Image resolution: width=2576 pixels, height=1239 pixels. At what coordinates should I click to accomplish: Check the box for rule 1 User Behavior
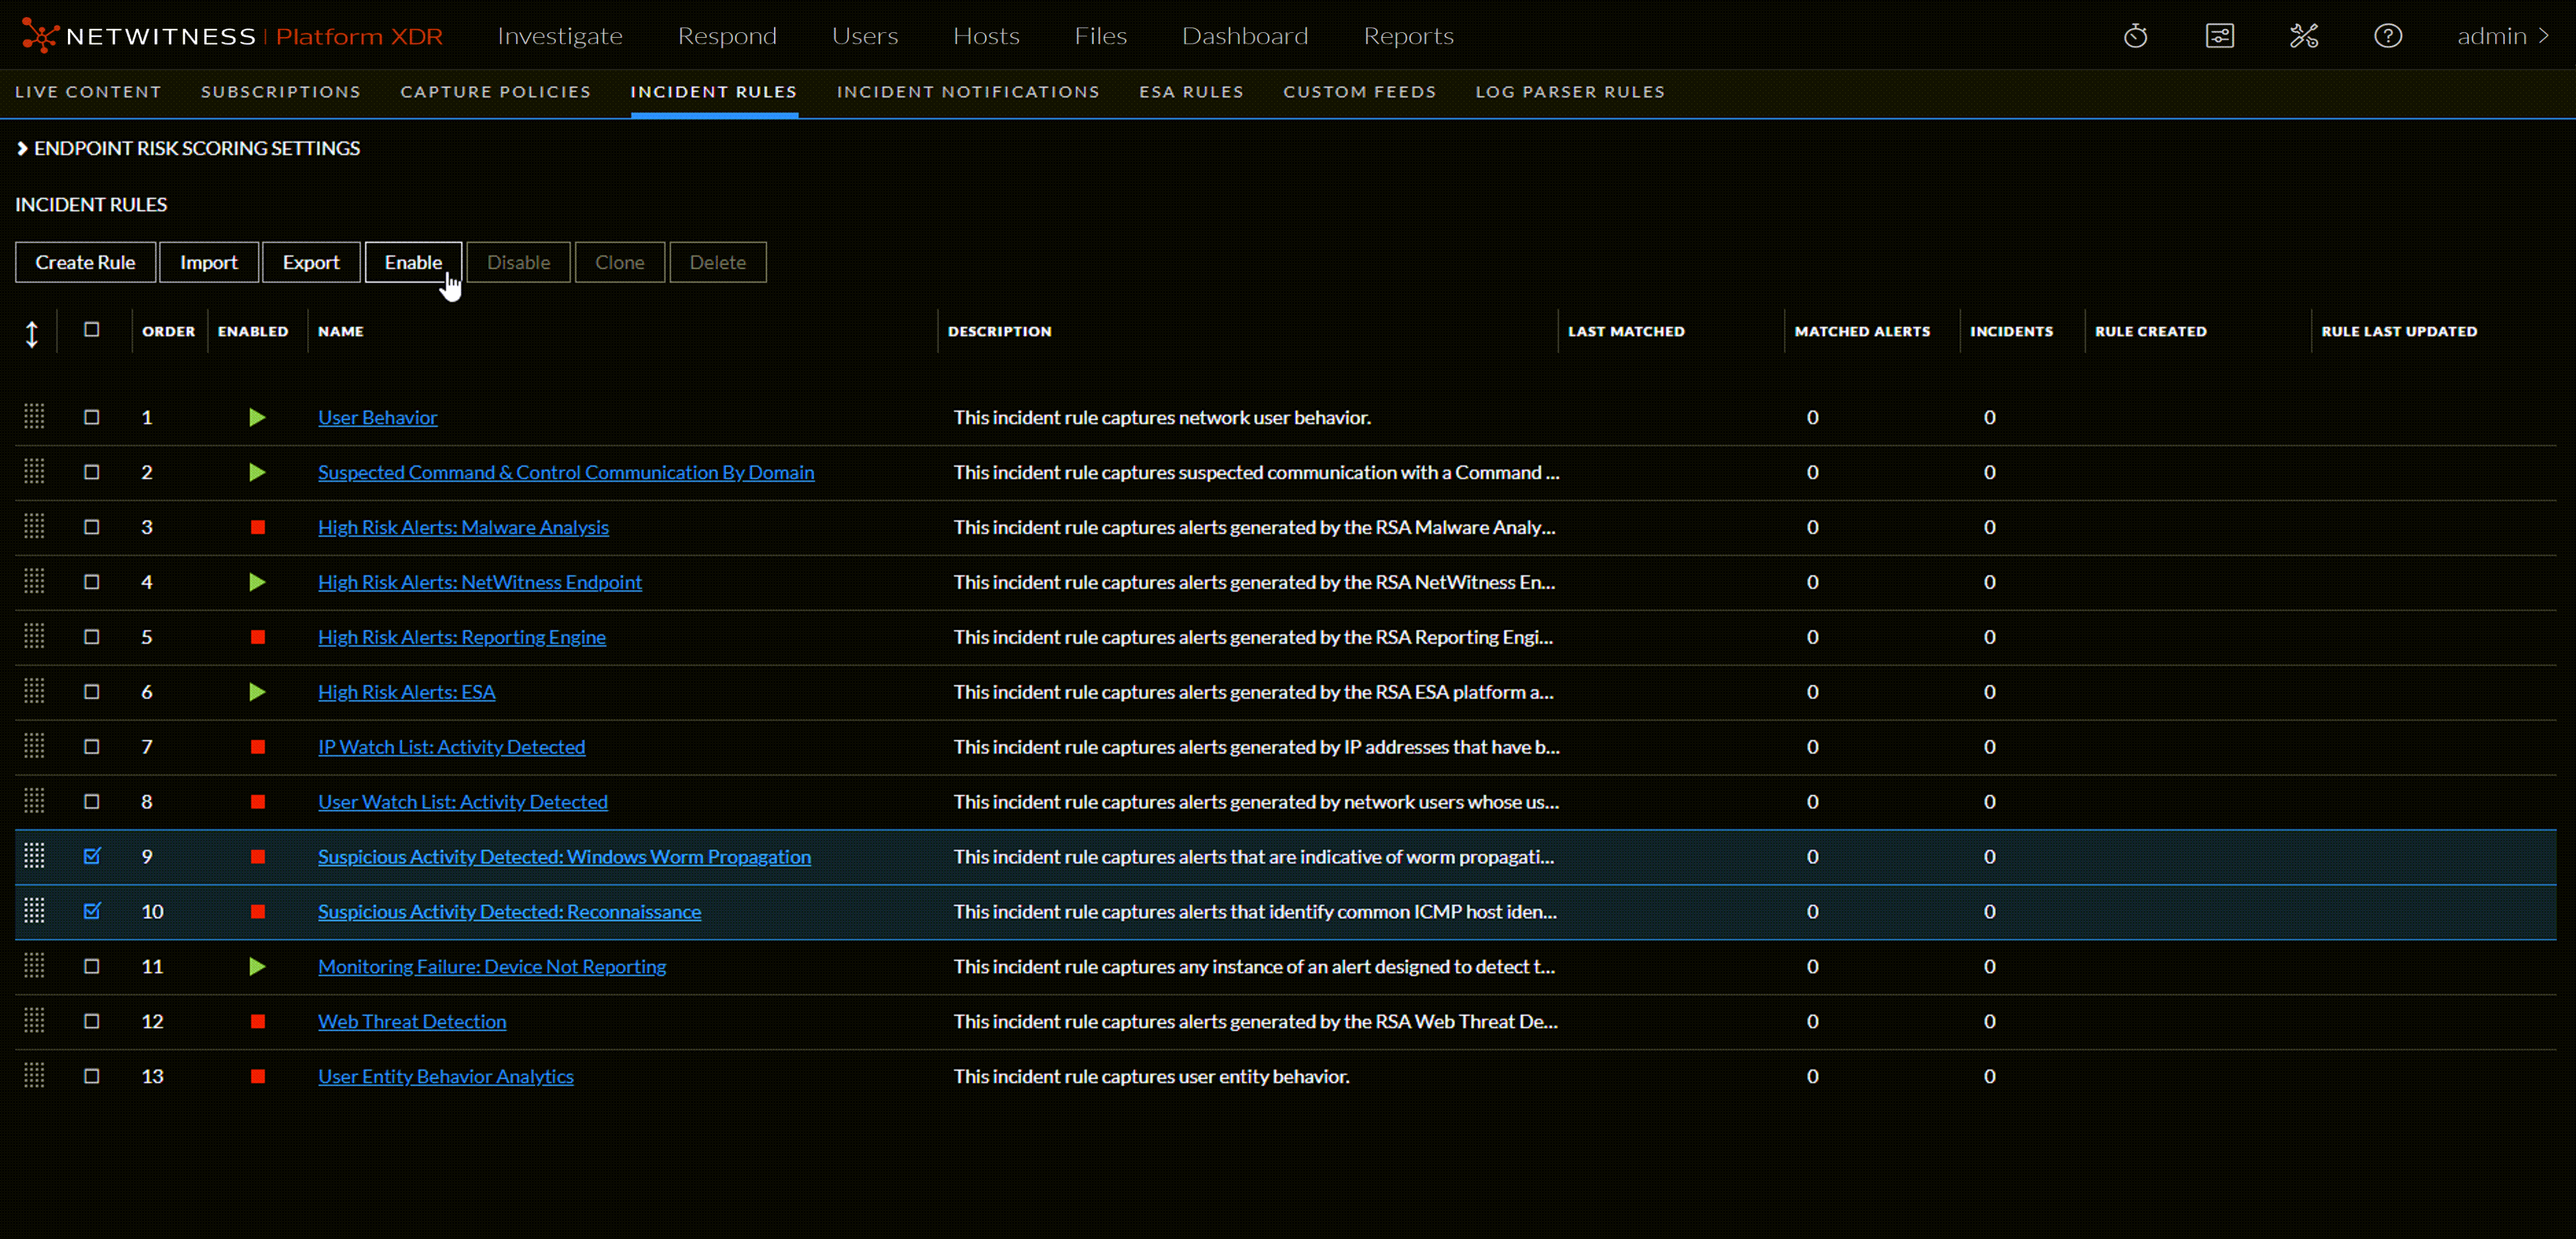tap(91, 417)
